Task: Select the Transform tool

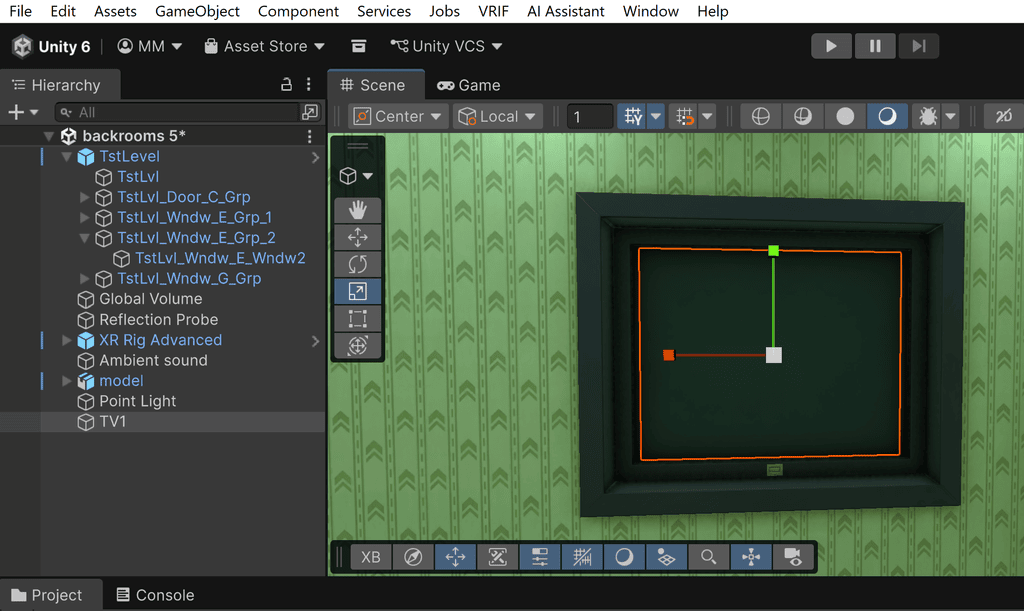Action: pyautogui.click(x=357, y=345)
